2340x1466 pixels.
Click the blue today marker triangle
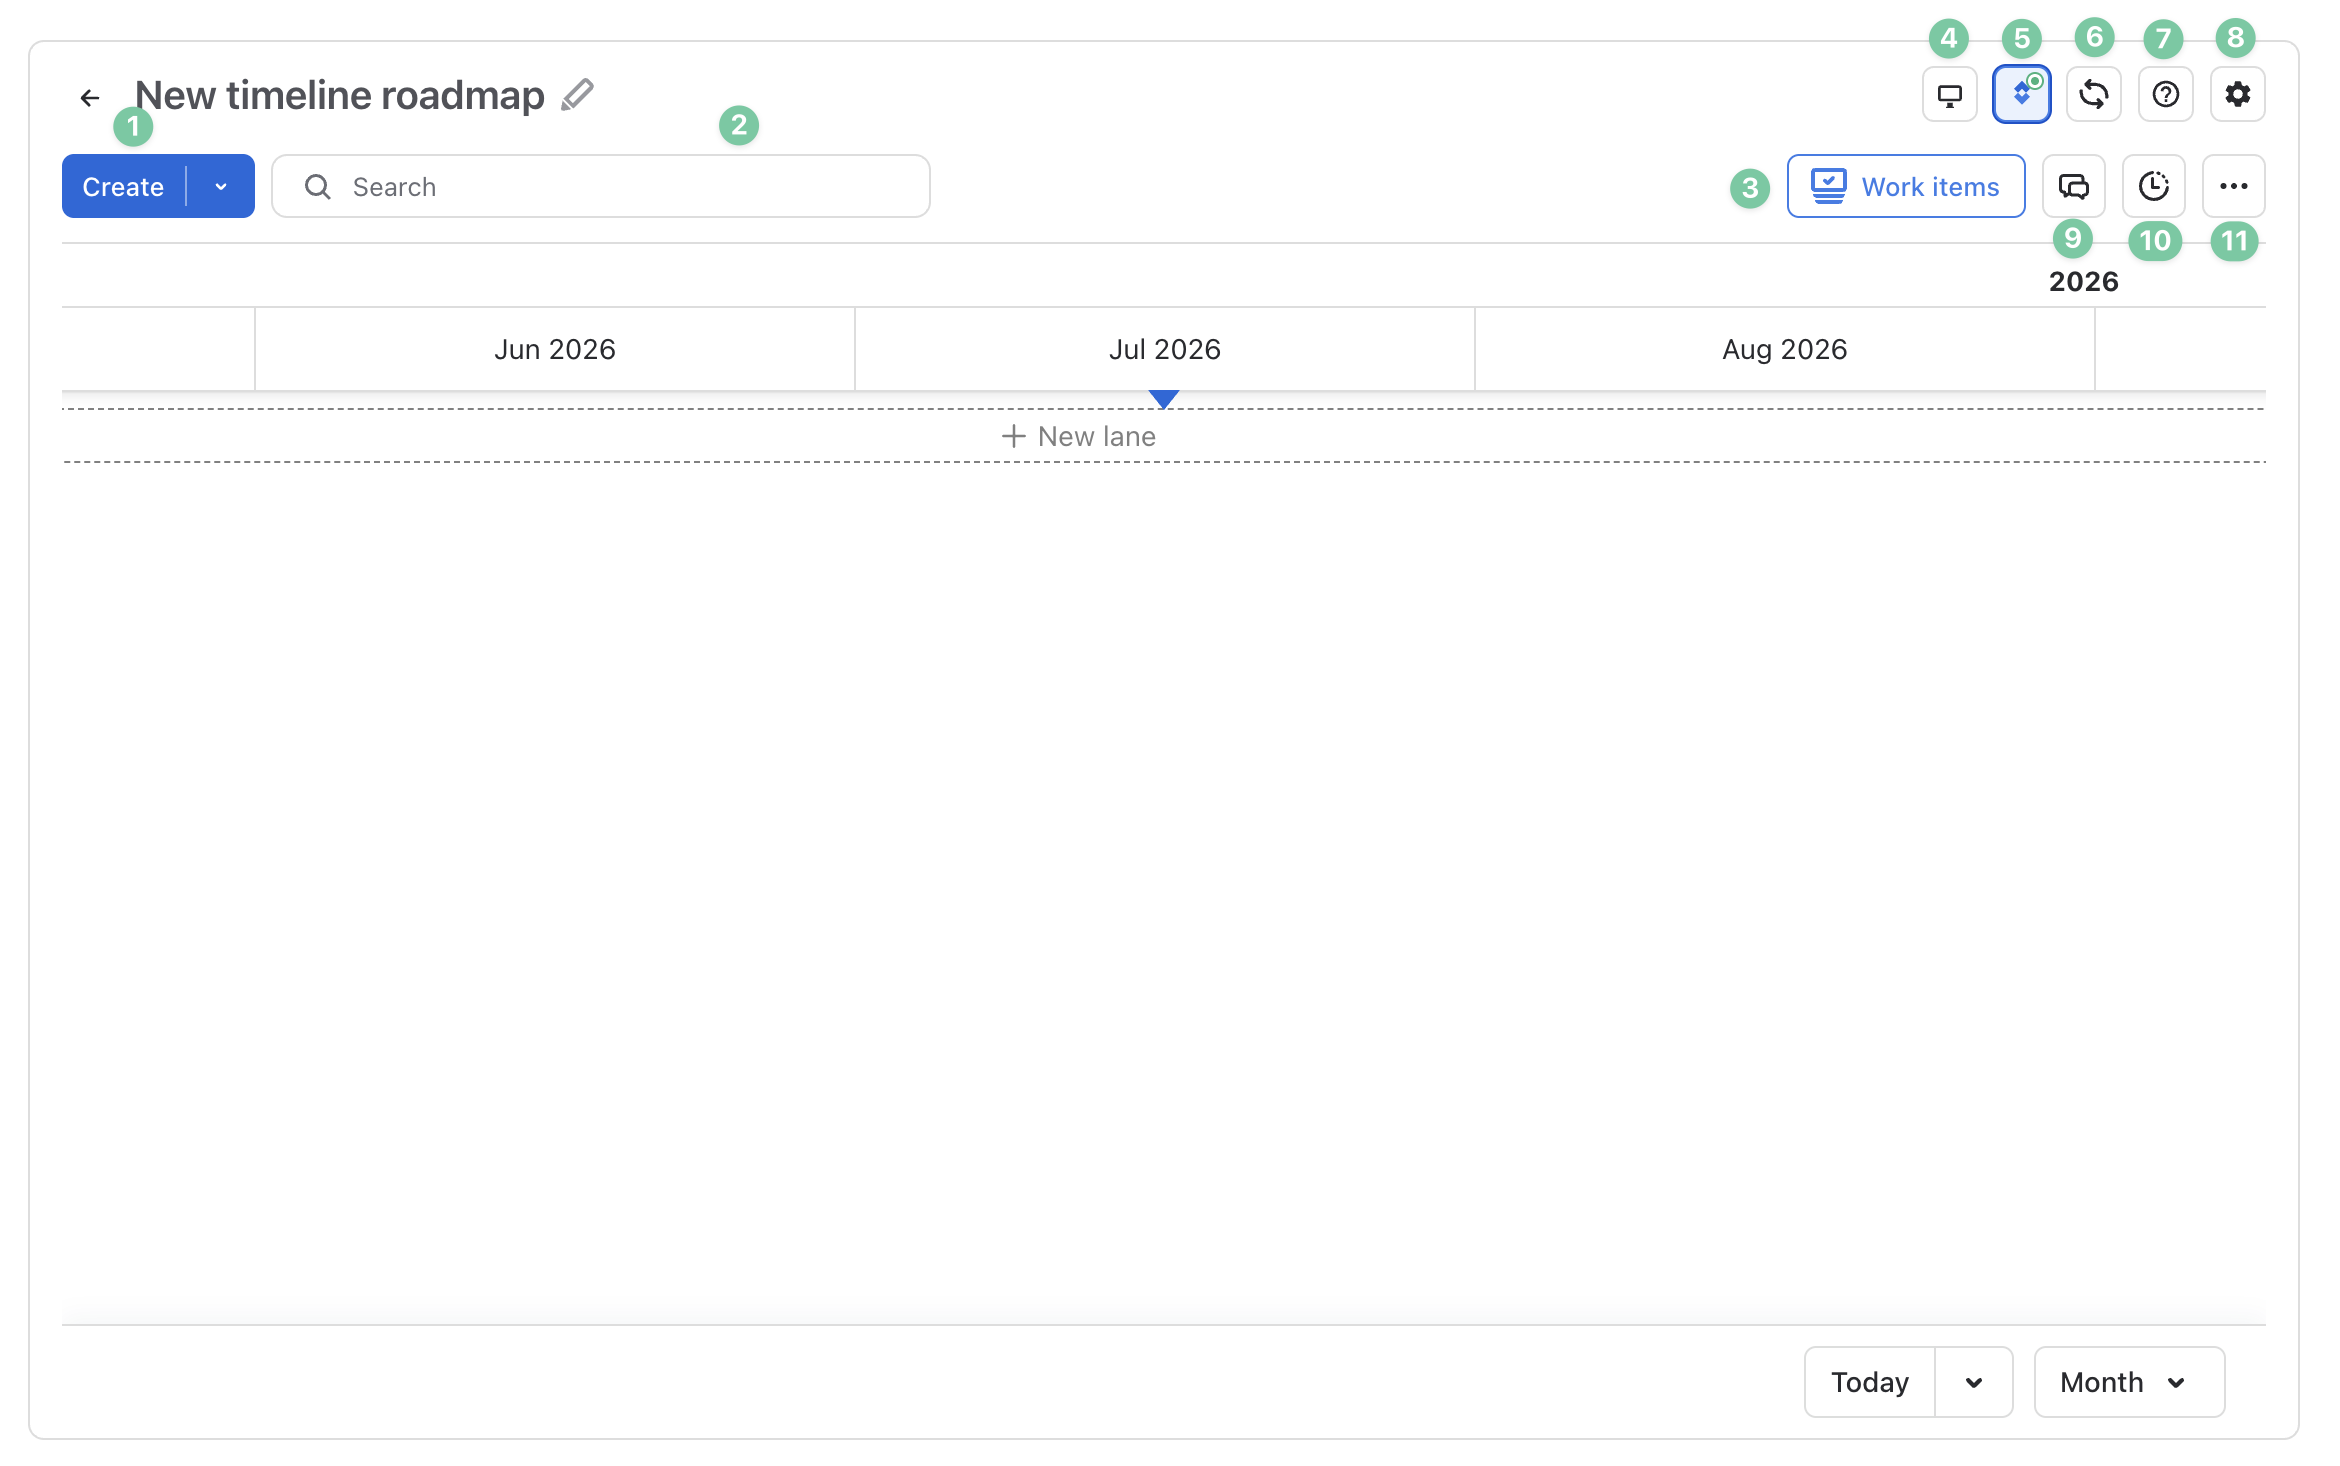1163,399
